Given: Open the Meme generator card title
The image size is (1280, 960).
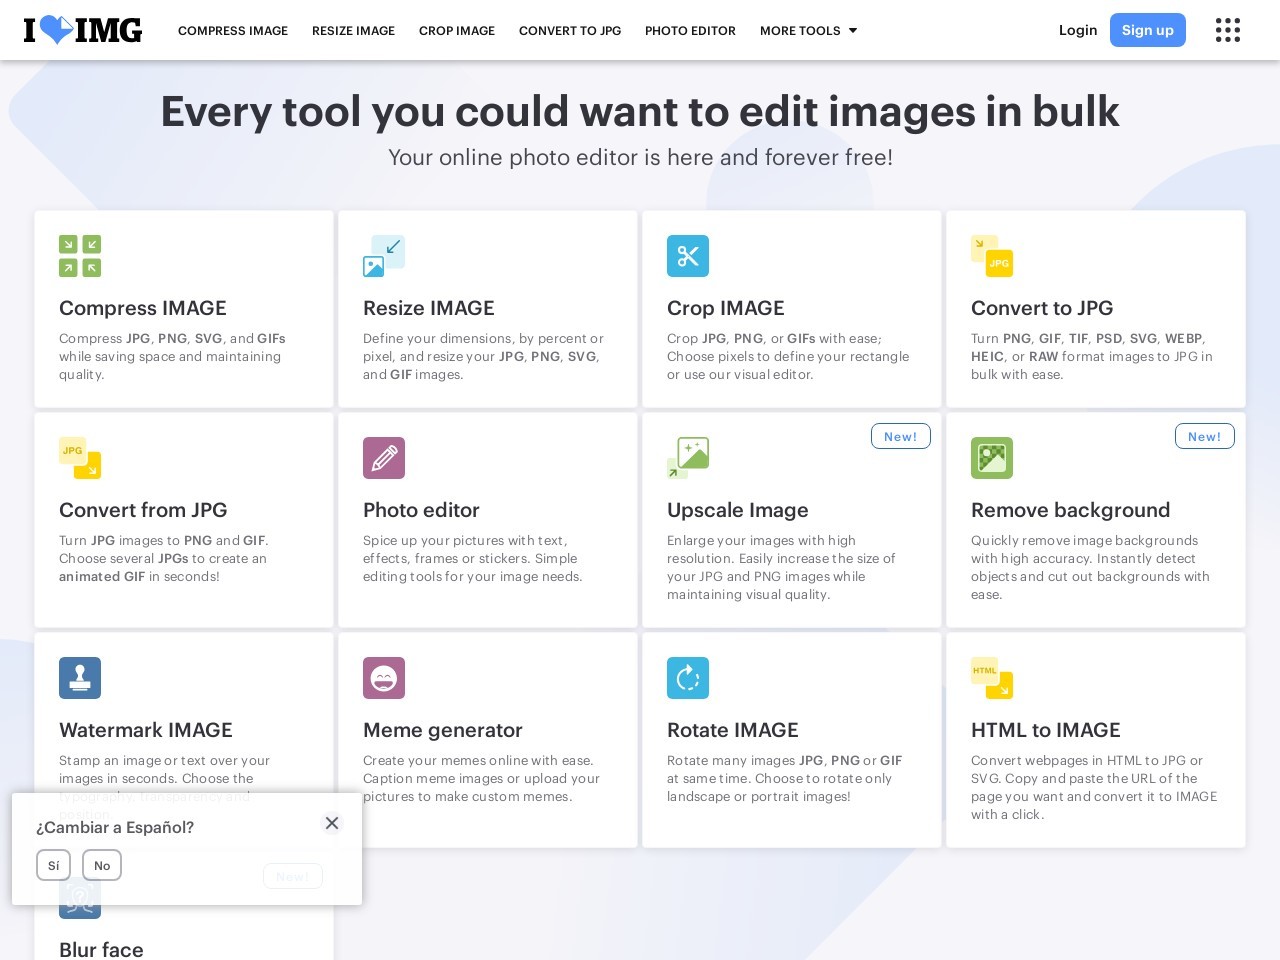Looking at the screenshot, I should click(x=443, y=731).
